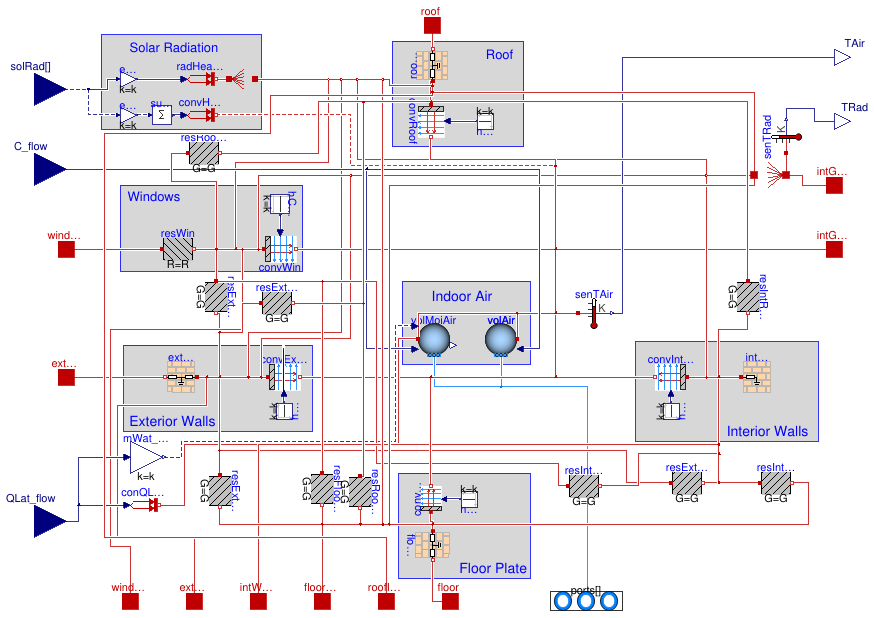Click the bottom wind... heat port

pyautogui.click(x=130, y=601)
